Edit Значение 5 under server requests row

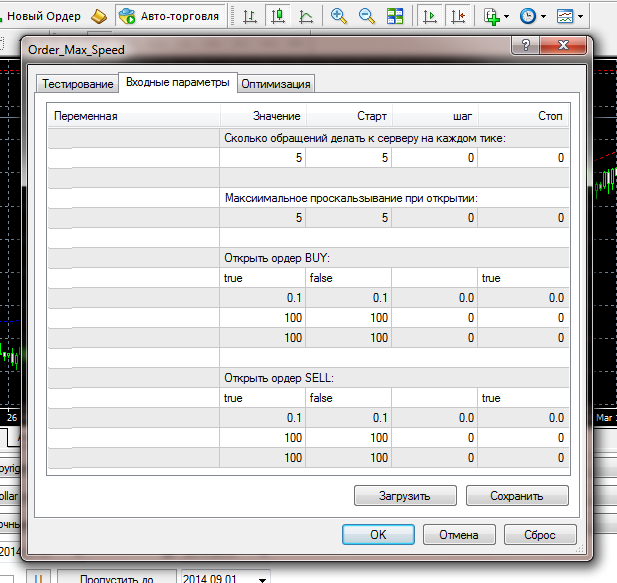(x=262, y=158)
